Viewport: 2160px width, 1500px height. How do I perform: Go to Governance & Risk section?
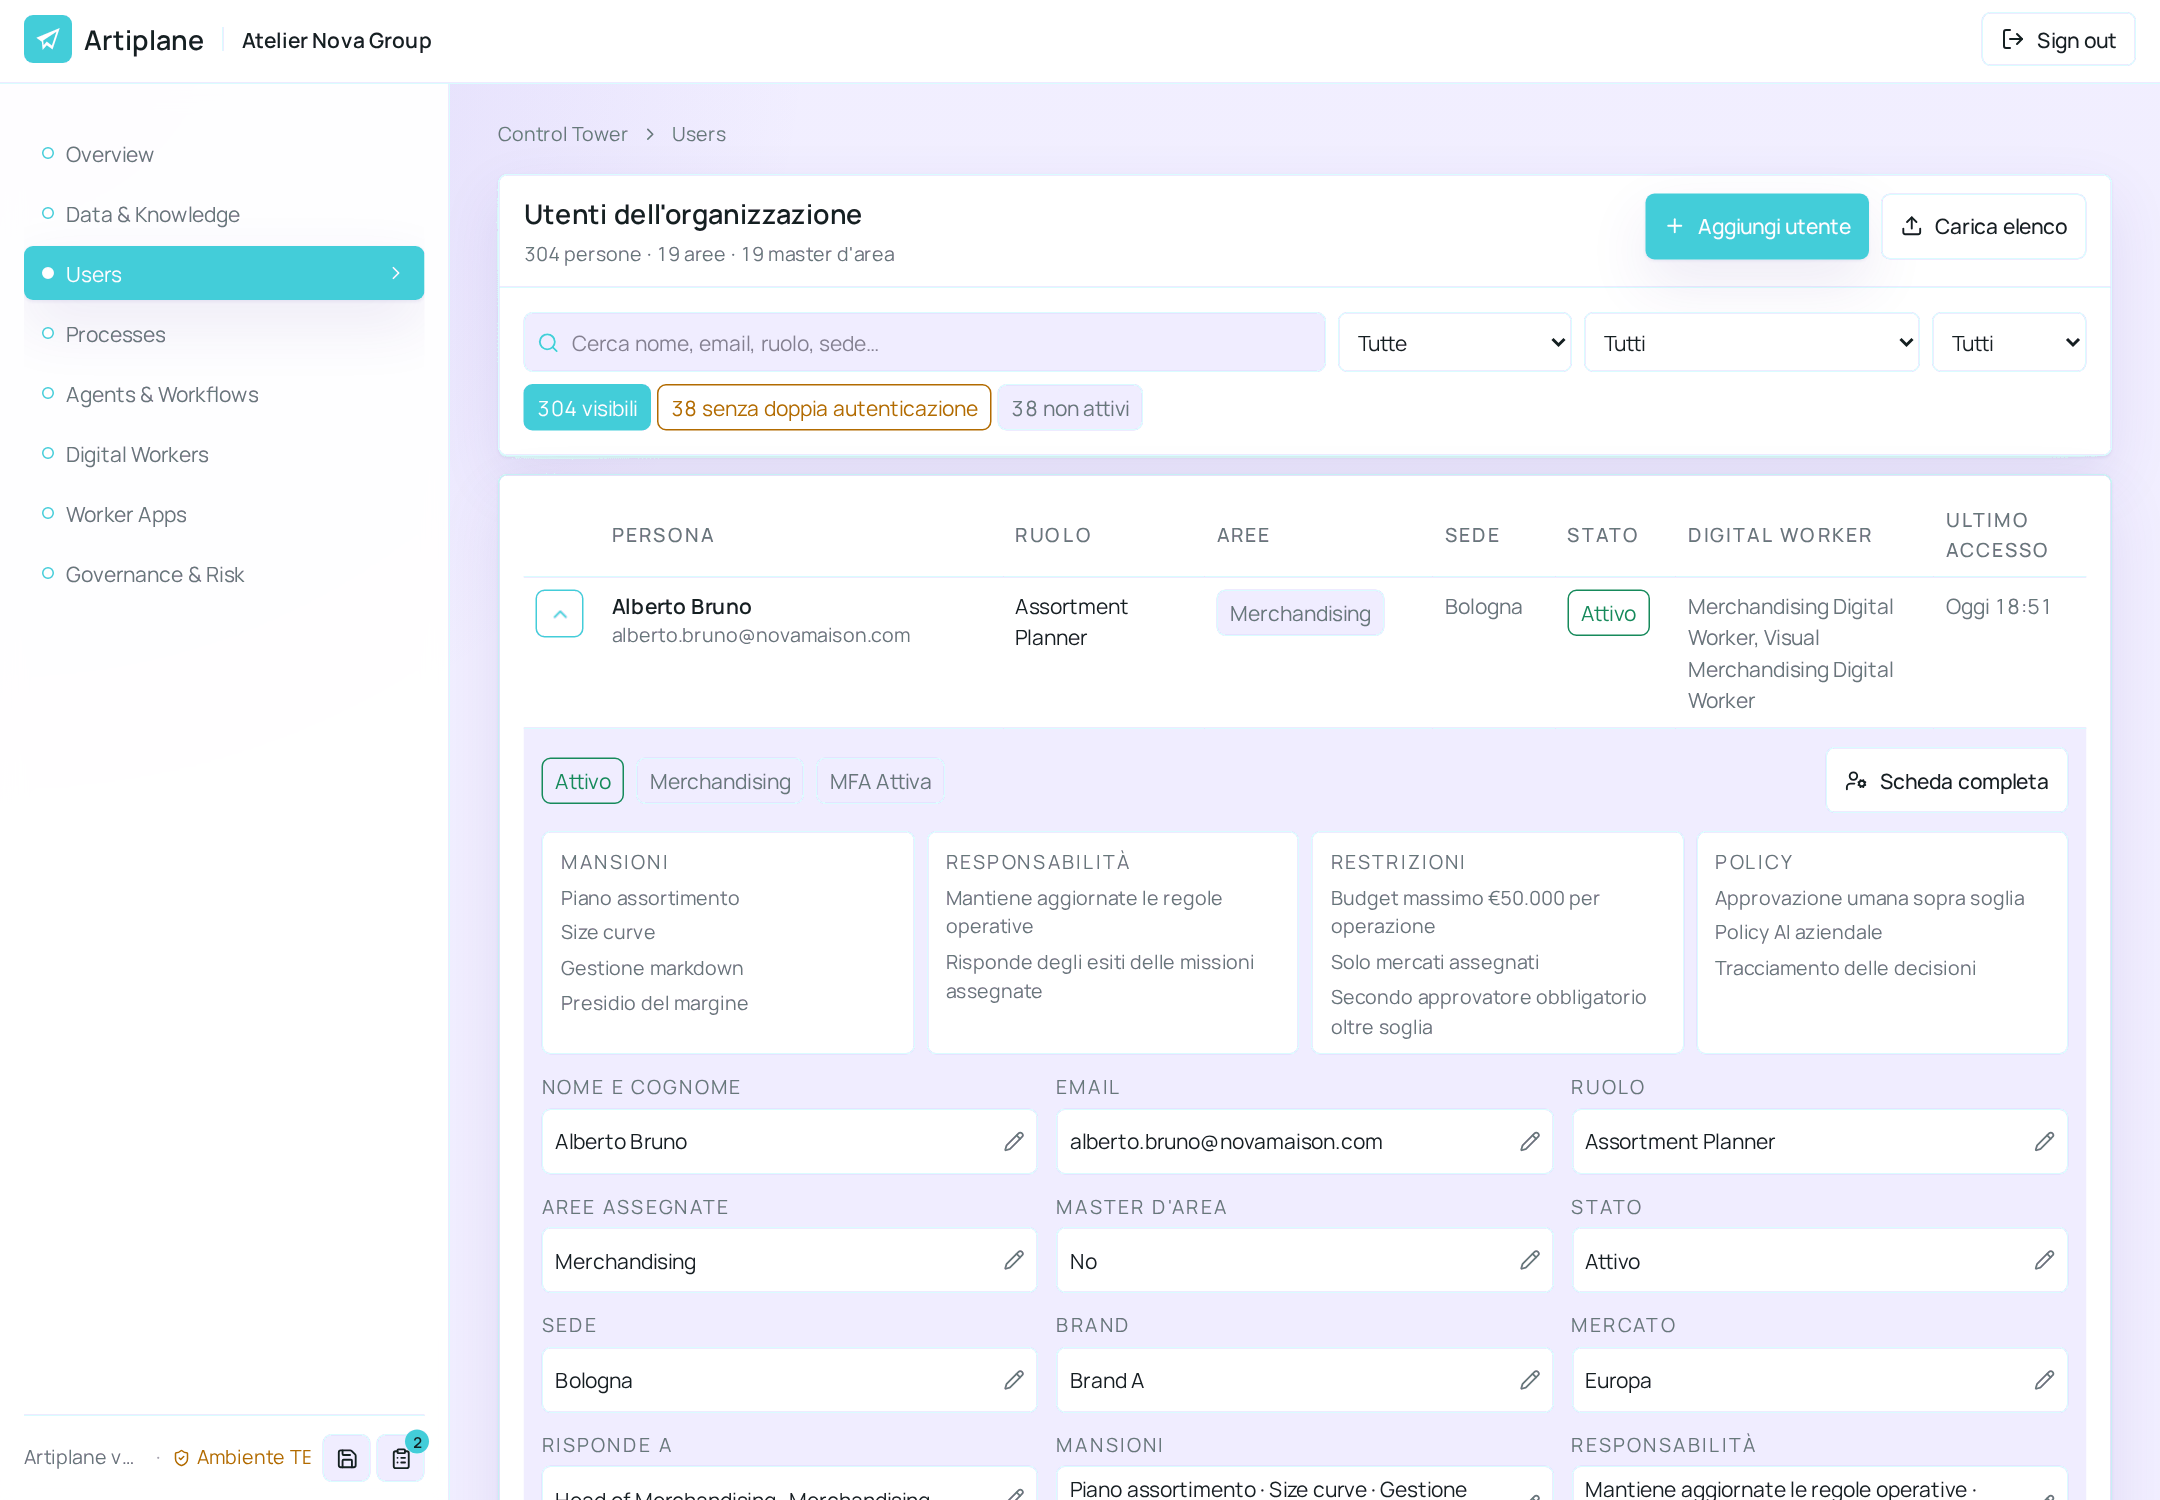click(155, 574)
